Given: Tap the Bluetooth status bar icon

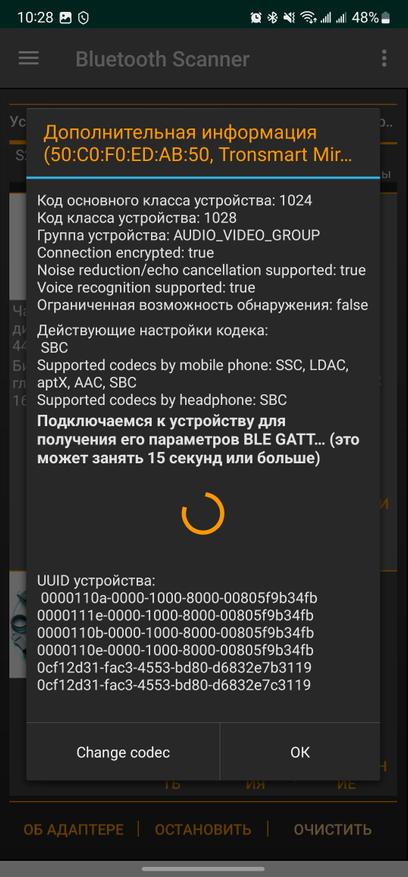Looking at the screenshot, I should (x=272, y=18).
